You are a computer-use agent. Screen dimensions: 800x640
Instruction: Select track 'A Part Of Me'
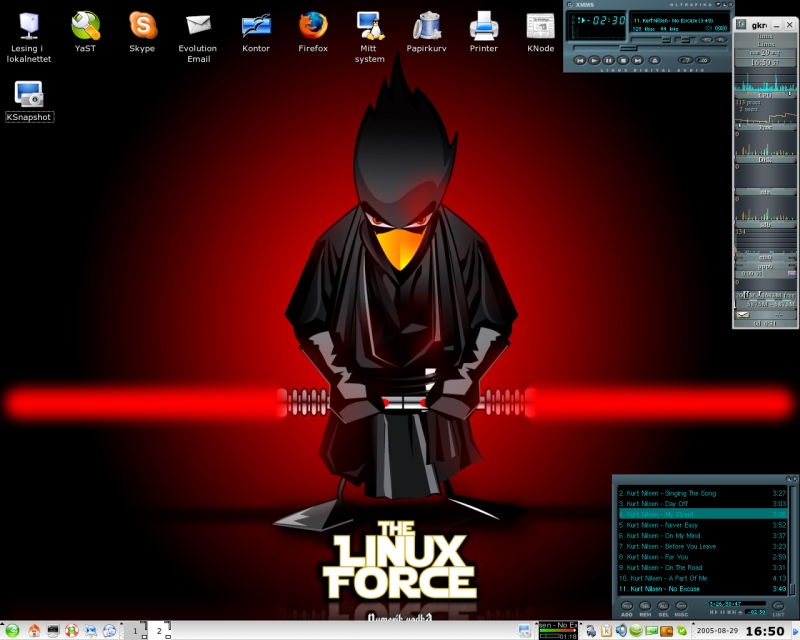[703, 578]
